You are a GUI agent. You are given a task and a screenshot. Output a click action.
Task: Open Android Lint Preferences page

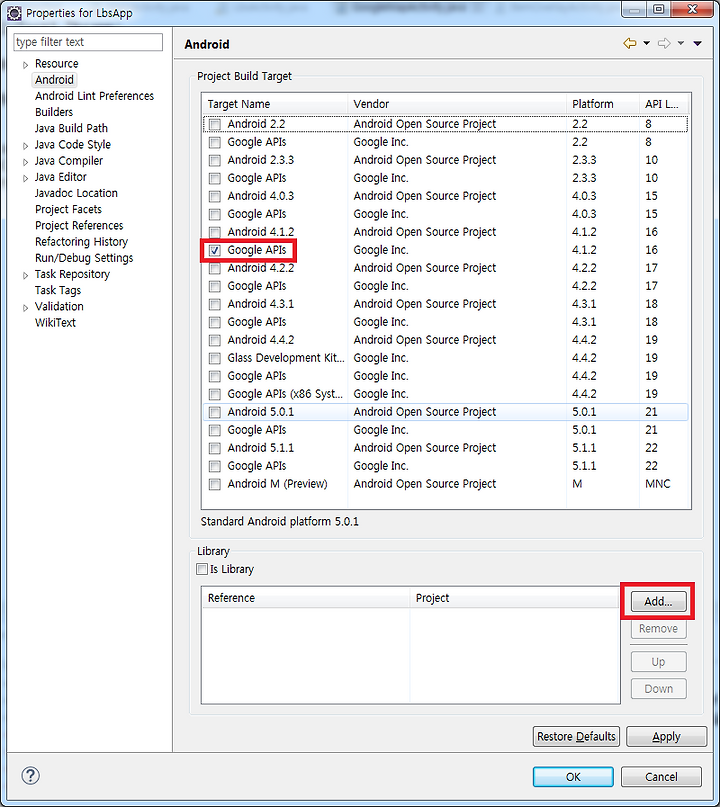94,96
